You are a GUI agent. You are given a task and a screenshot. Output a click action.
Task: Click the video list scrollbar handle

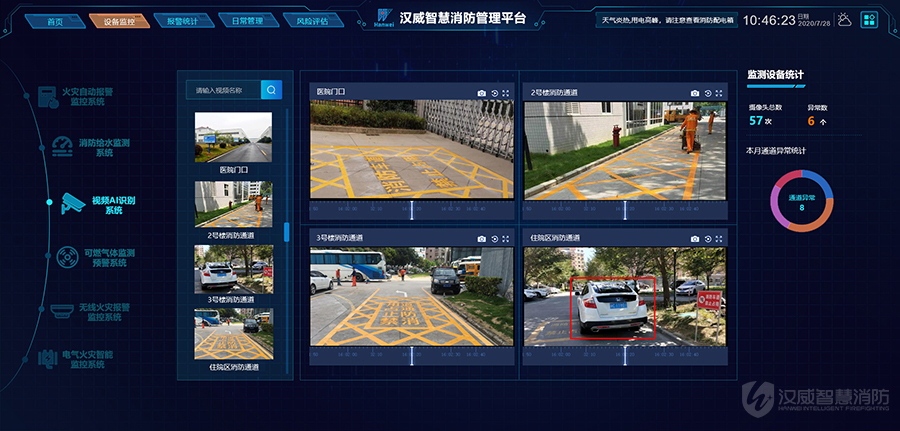(286, 231)
